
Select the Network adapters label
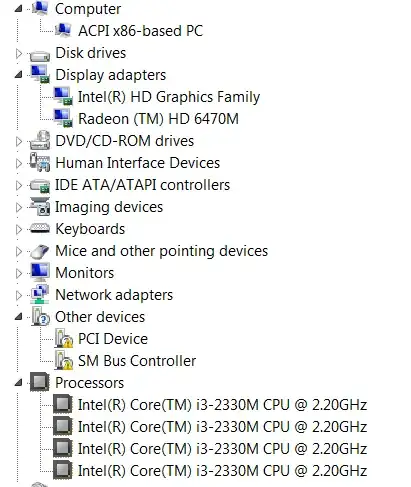[x=114, y=295]
